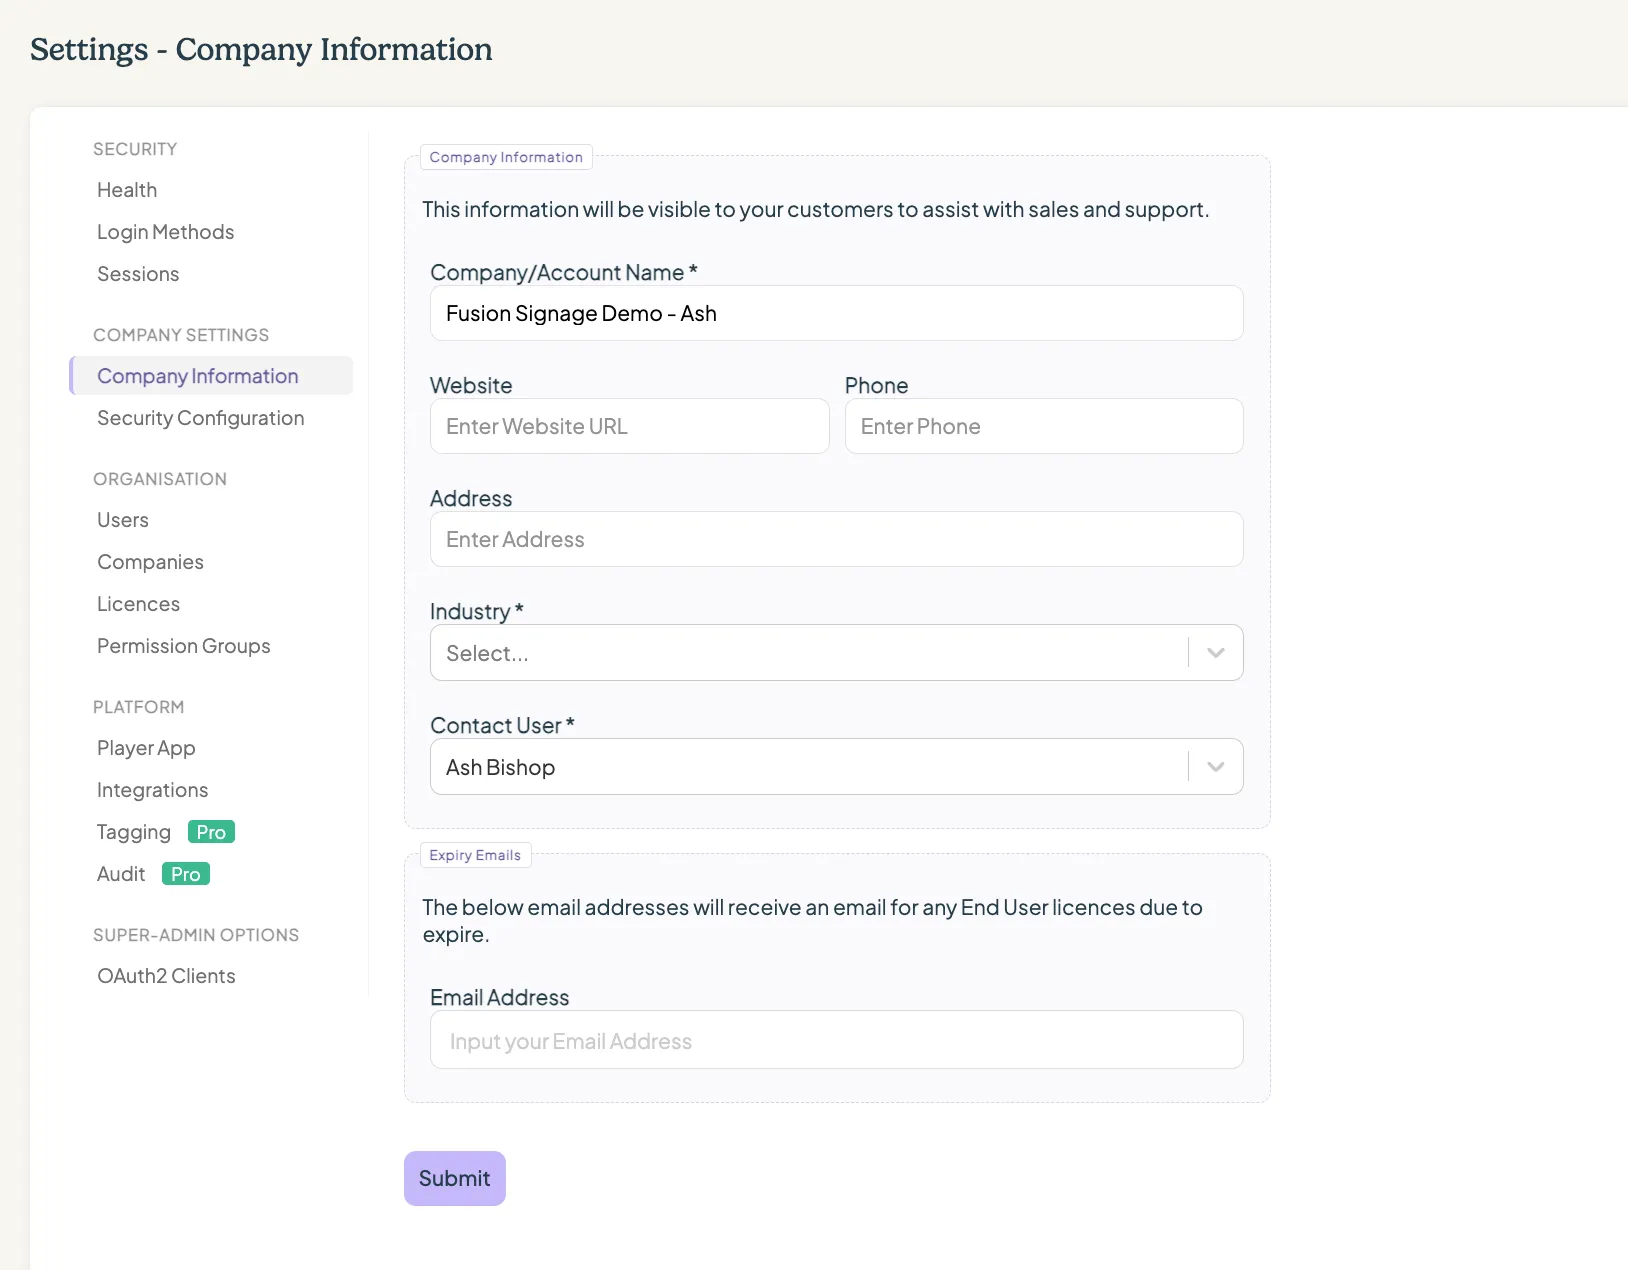This screenshot has width=1628, height=1270.
Task: Click the Company/Account Name field
Action: point(836,313)
